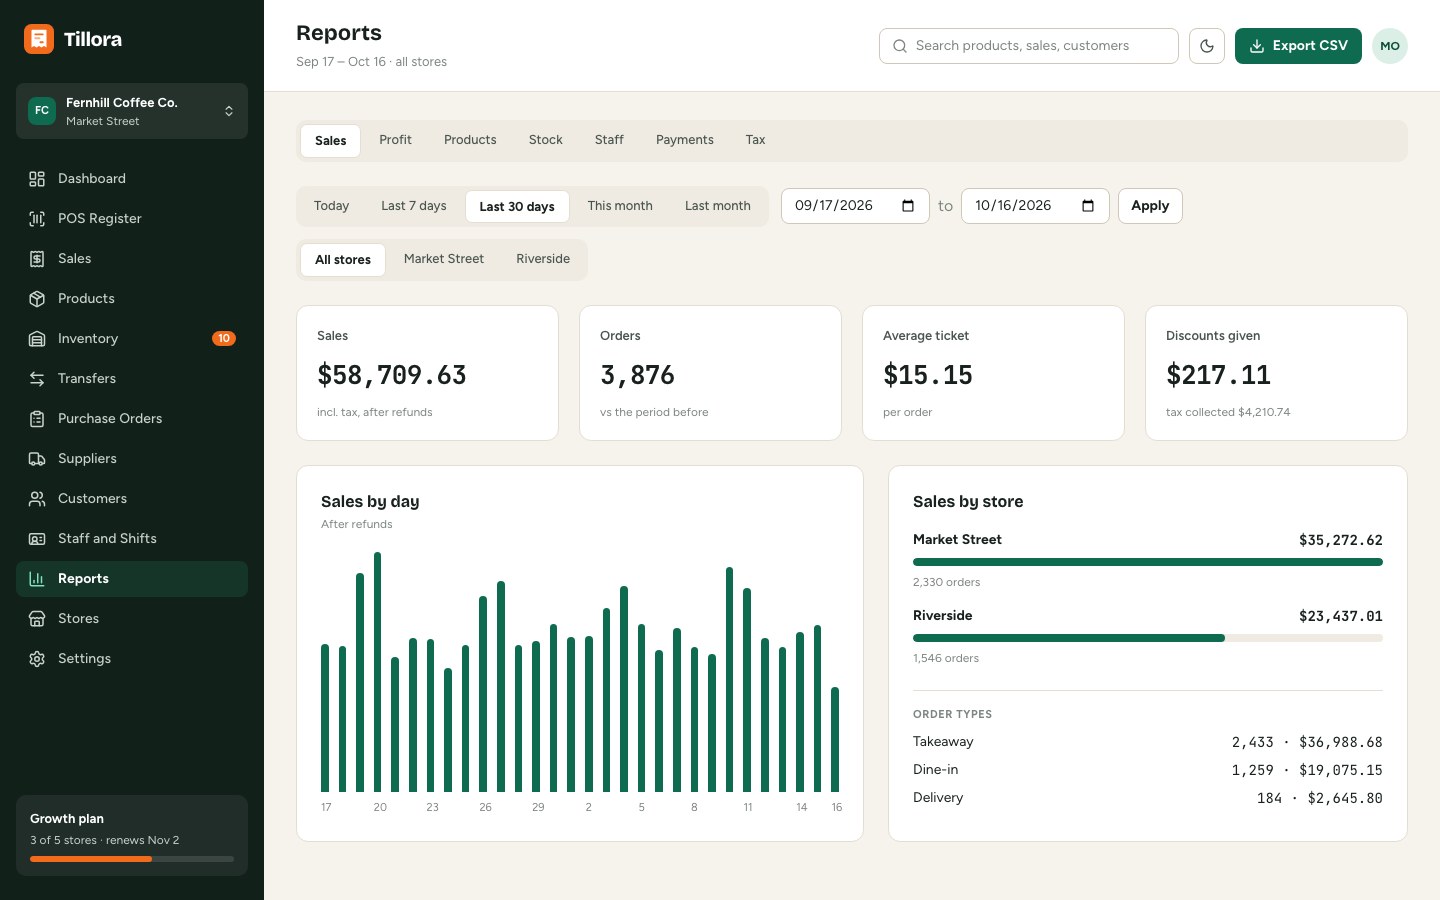Click the Inventory badge showing 10
The image size is (1440, 900).
pos(224,339)
